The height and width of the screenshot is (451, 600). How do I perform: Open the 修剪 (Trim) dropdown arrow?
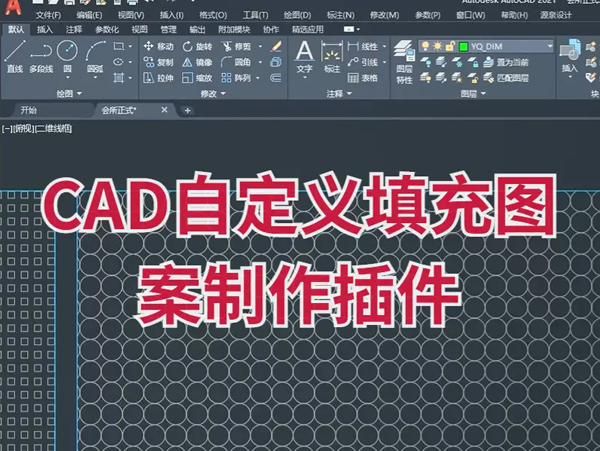[x=261, y=47]
